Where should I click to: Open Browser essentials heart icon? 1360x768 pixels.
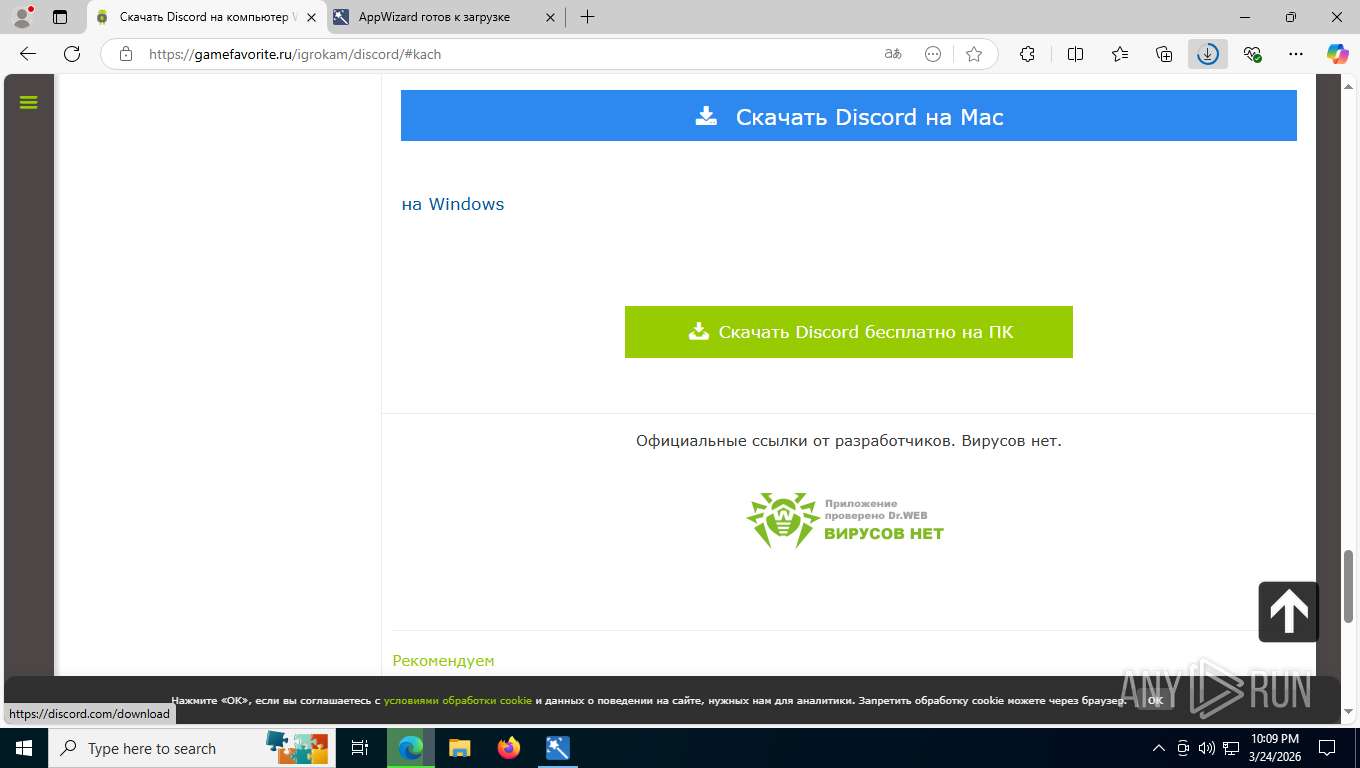pos(1252,54)
